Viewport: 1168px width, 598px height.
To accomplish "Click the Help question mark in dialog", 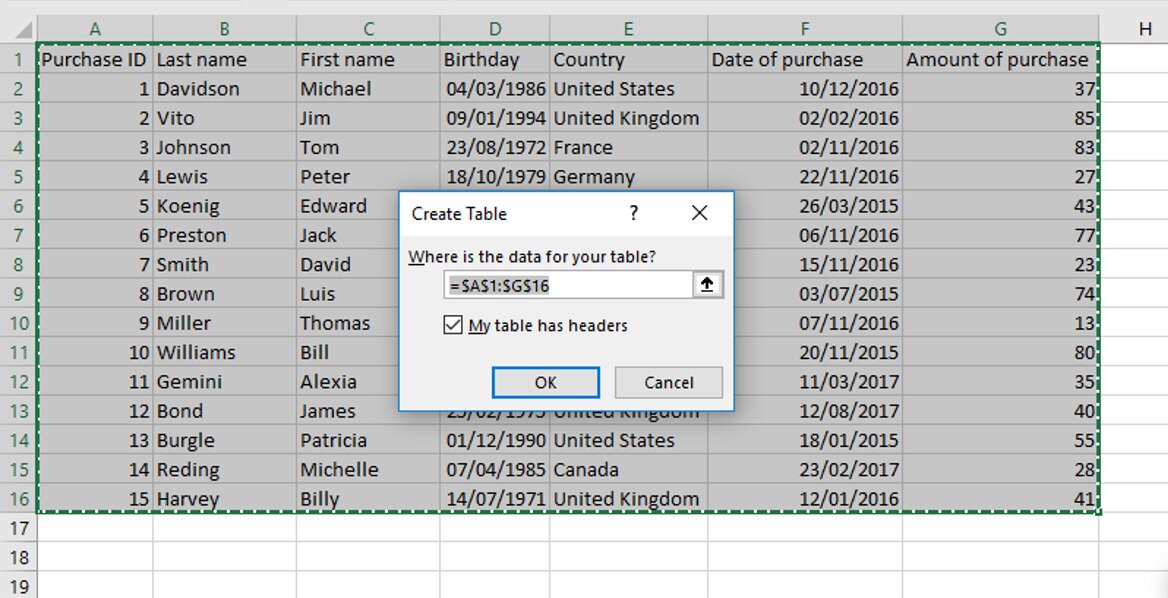I will [633, 213].
